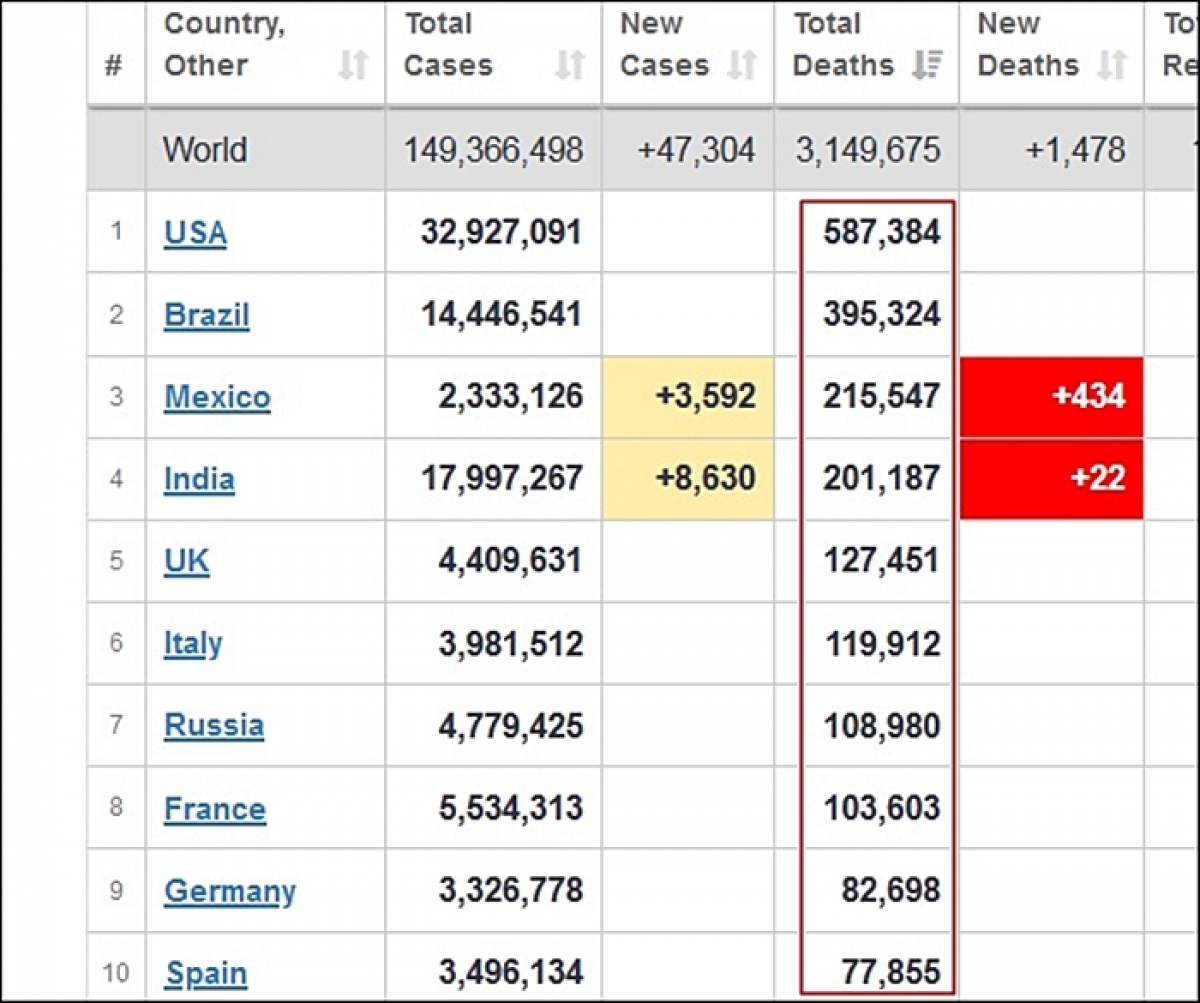This screenshot has height=1003, width=1200.
Task: Toggle Total Deaths descending sort icon
Action: tap(927, 66)
